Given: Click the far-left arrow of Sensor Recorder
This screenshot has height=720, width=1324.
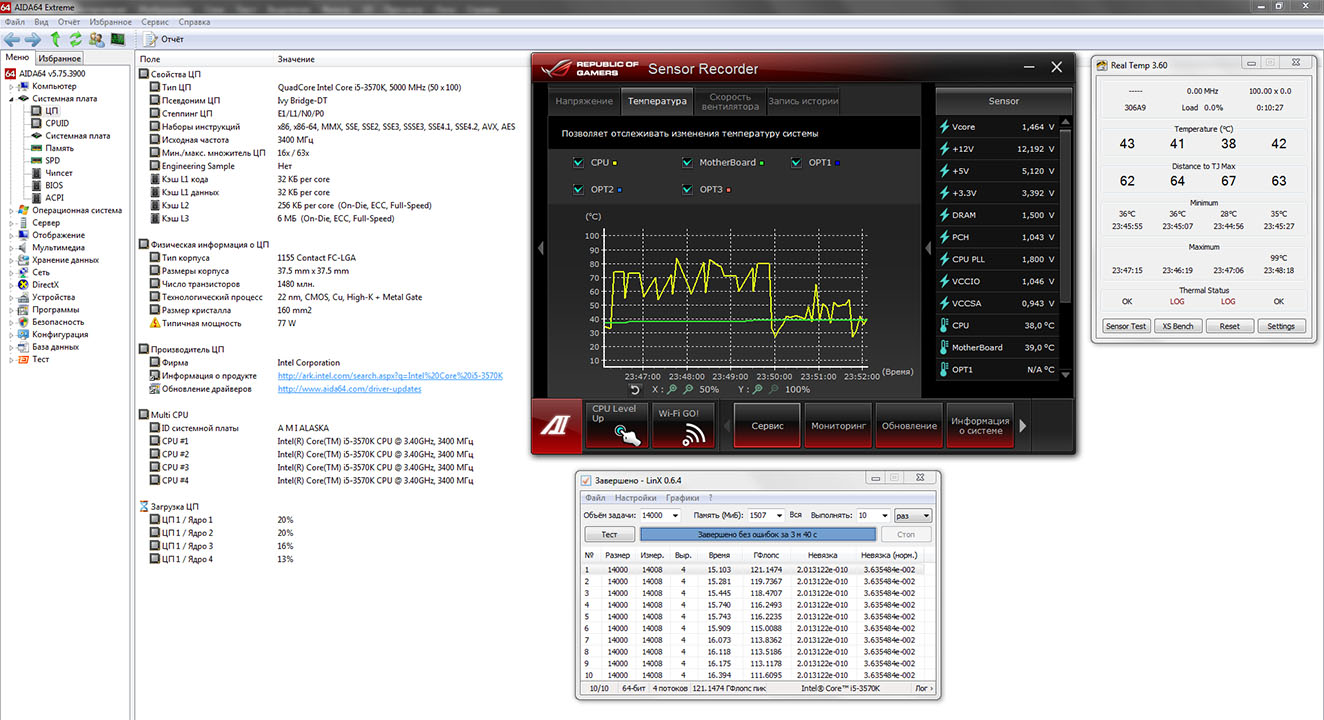Looking at the screenshot, I should point(540,248).
